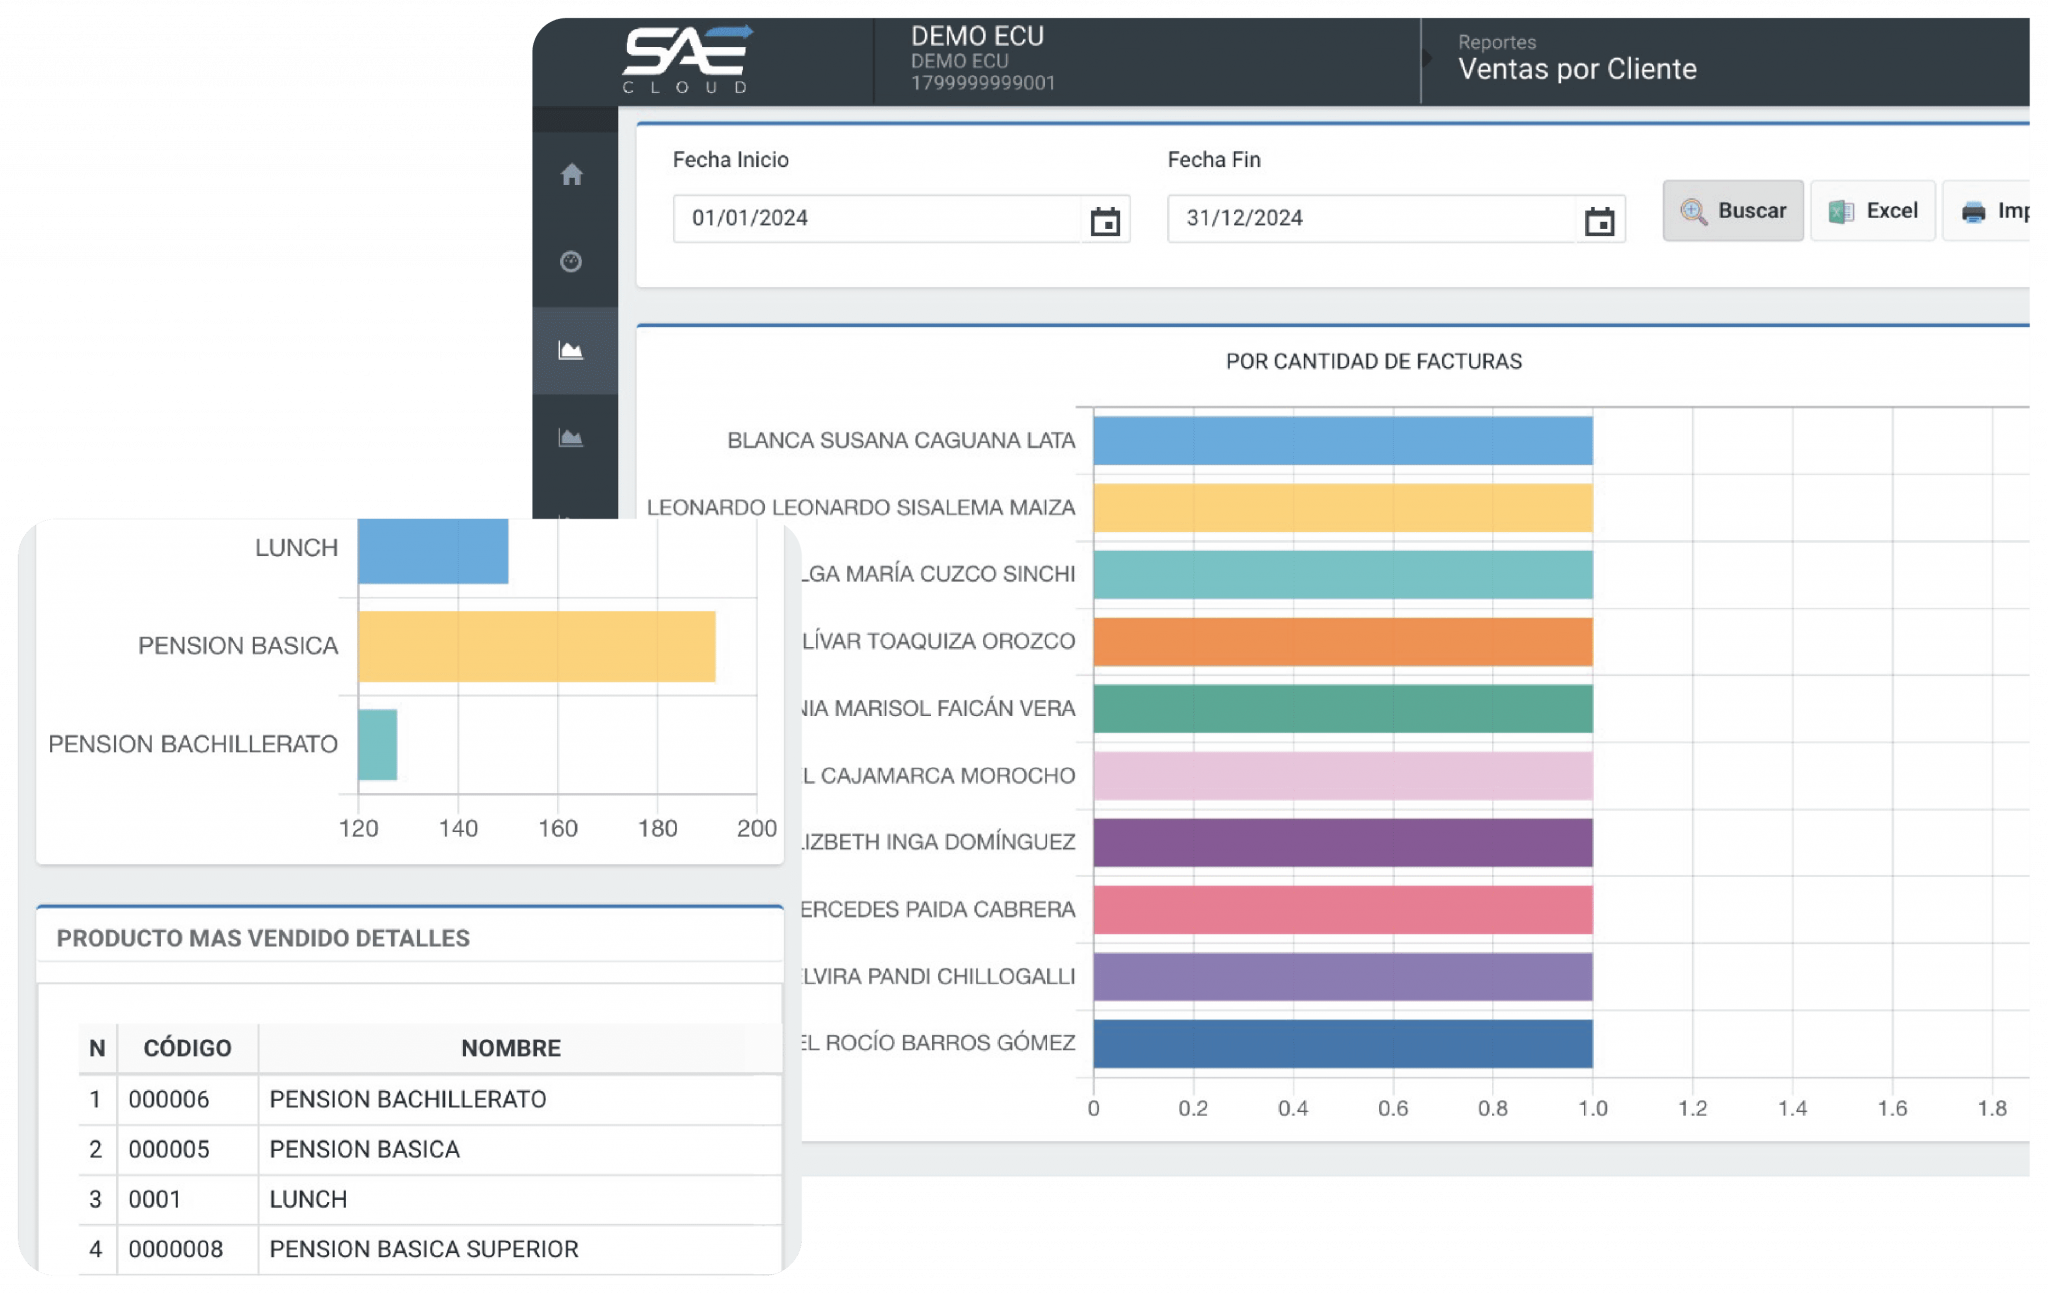Click the DEMO ECU company header
This screenshot has width=2048, height=1294.
coord(976,36)
